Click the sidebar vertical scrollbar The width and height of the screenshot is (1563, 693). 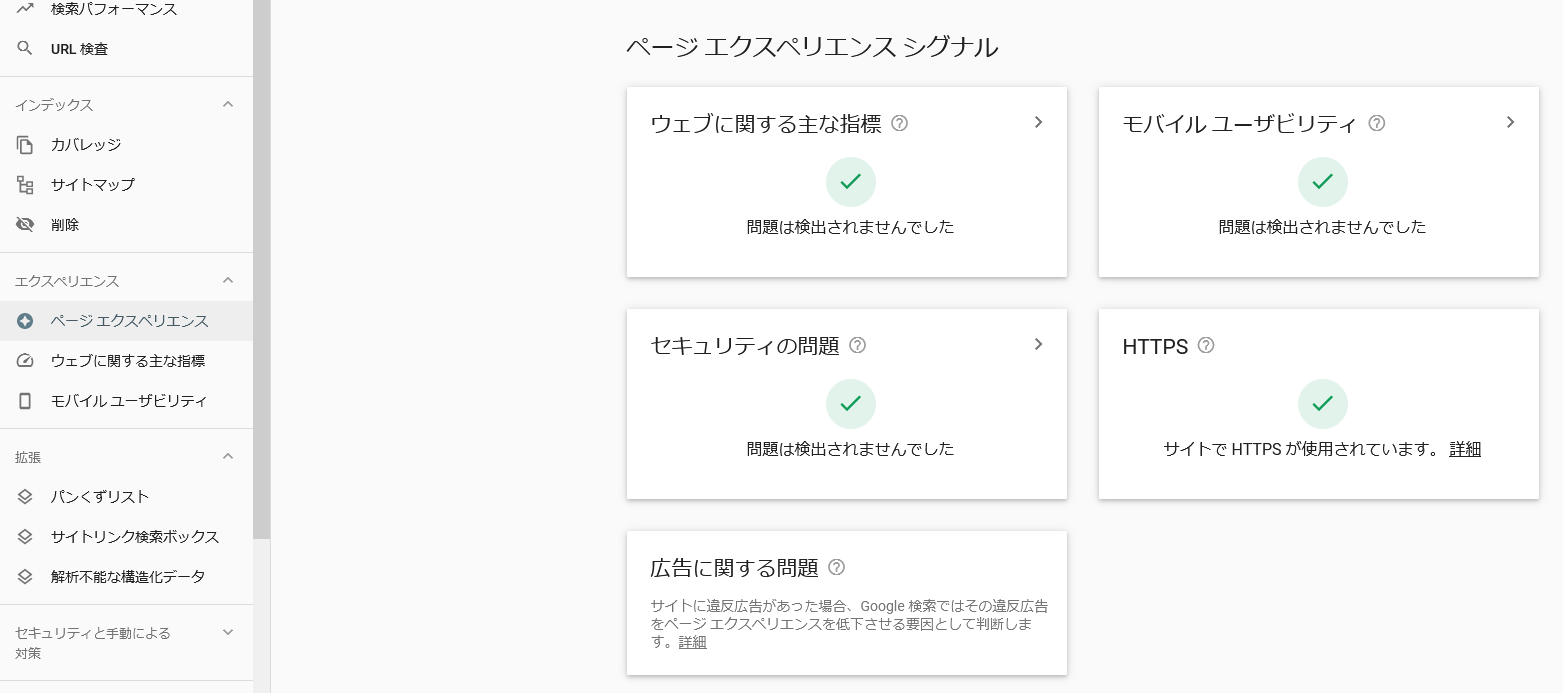pyautogui.click(x=261, y=270)
